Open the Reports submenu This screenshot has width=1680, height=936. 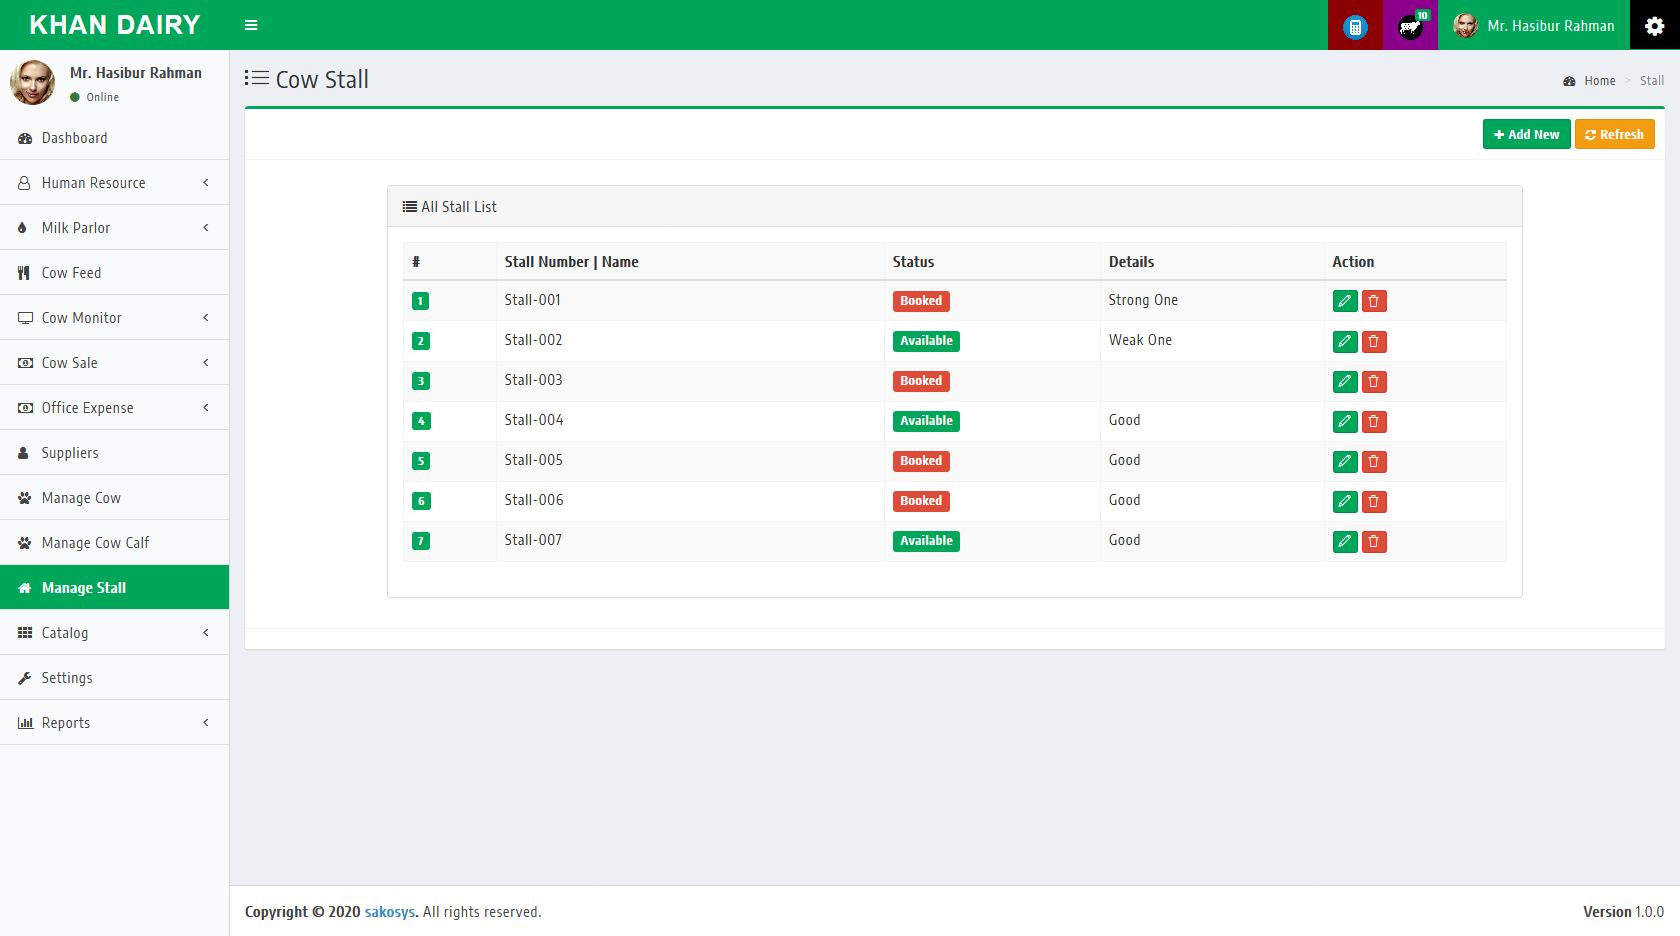point(114,723)
